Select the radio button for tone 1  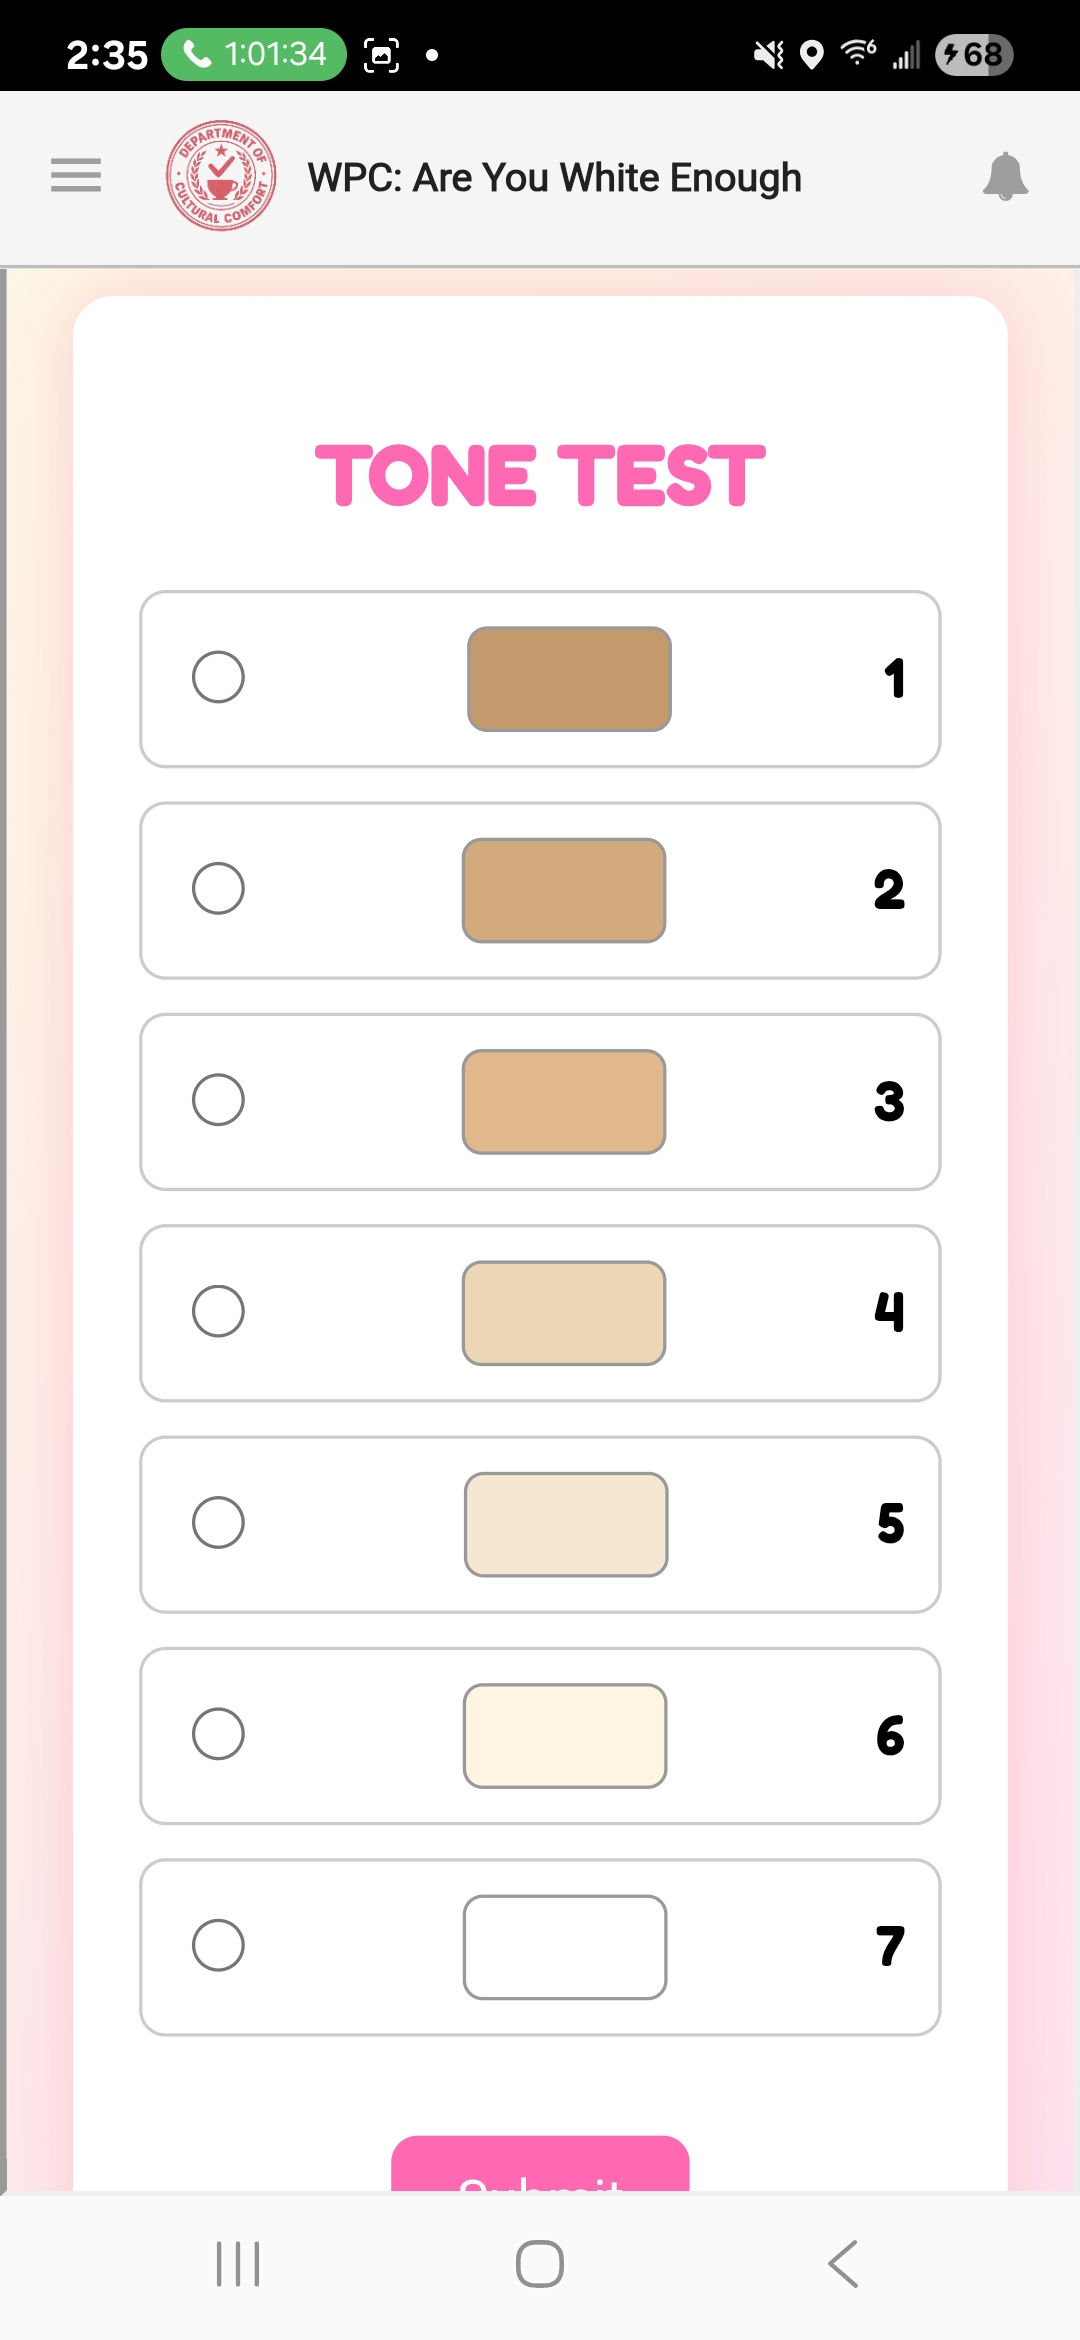click(x=218, y=677)
